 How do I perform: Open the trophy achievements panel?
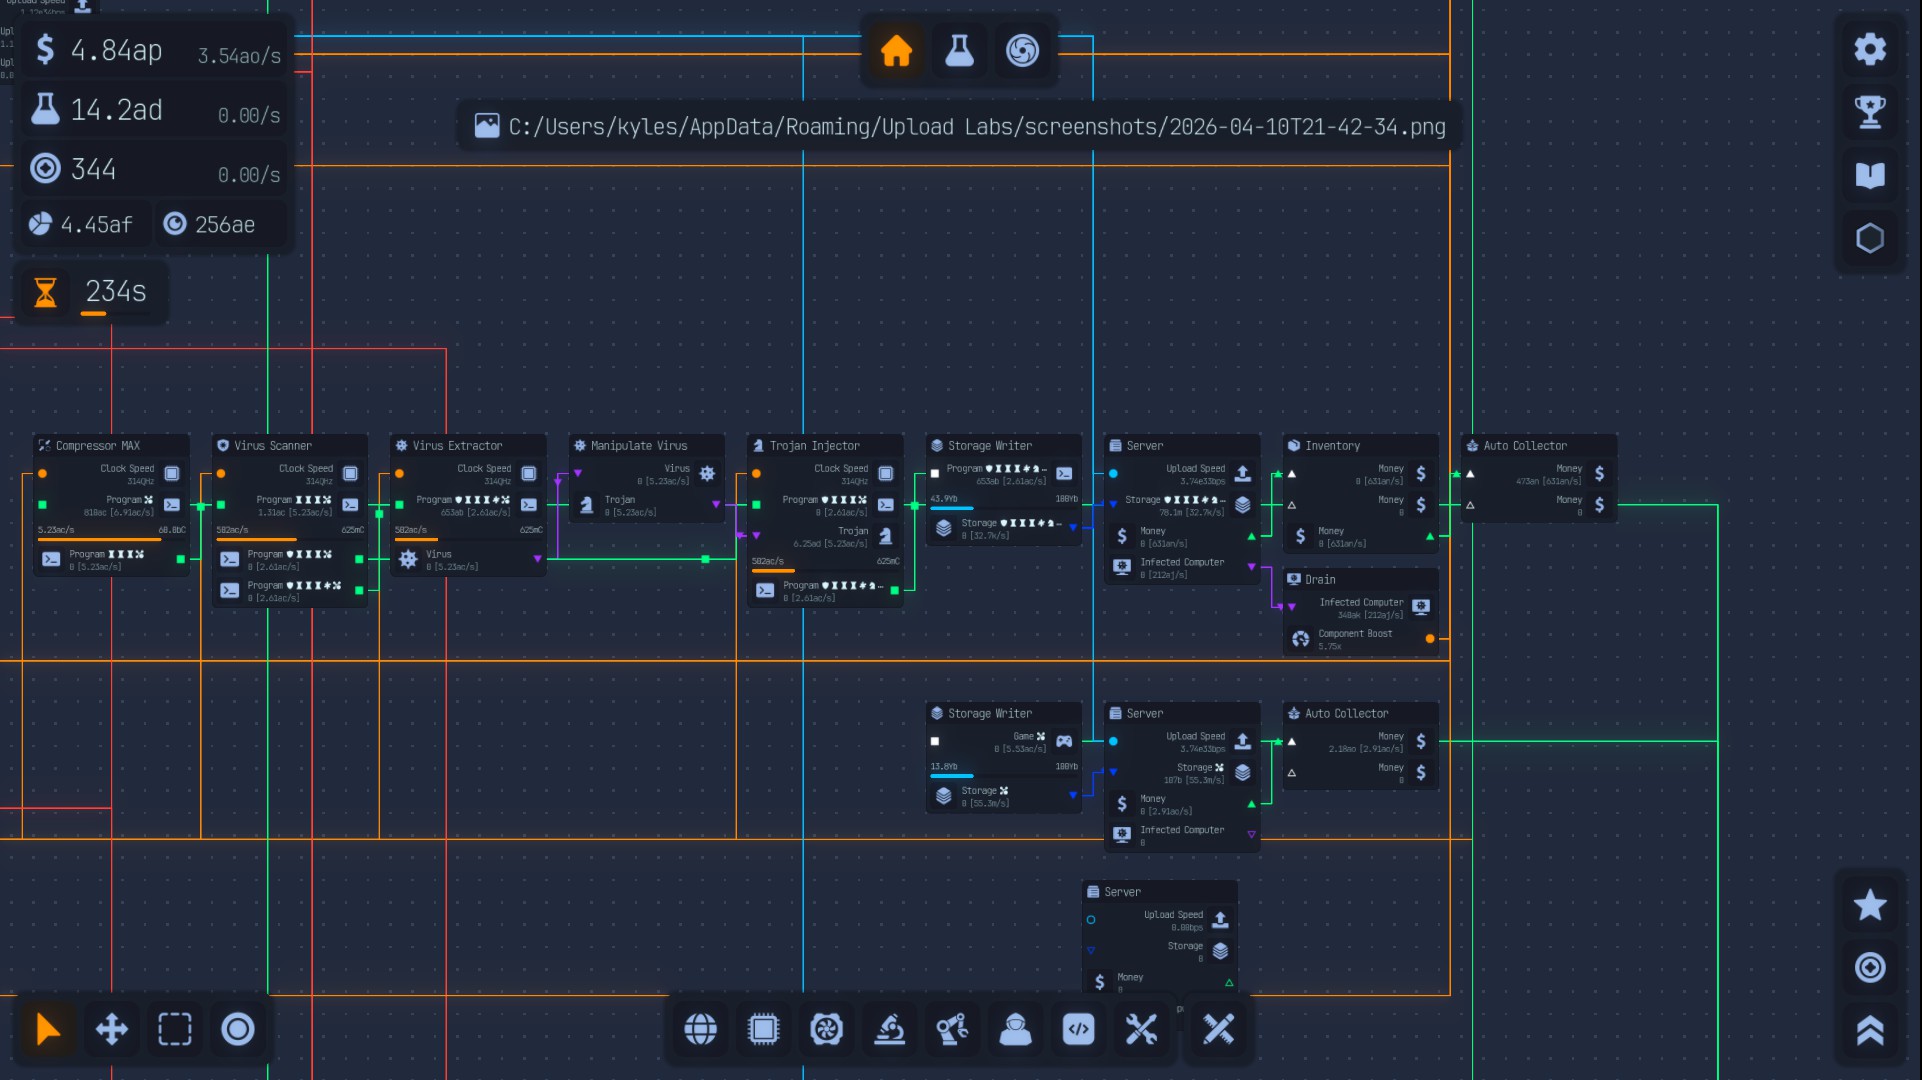[x=1869, y=112]
